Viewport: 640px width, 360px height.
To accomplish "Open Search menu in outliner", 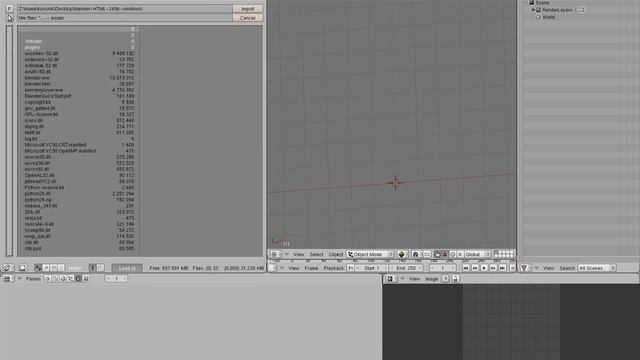I will pyautogui.click(x=567, y=268).
